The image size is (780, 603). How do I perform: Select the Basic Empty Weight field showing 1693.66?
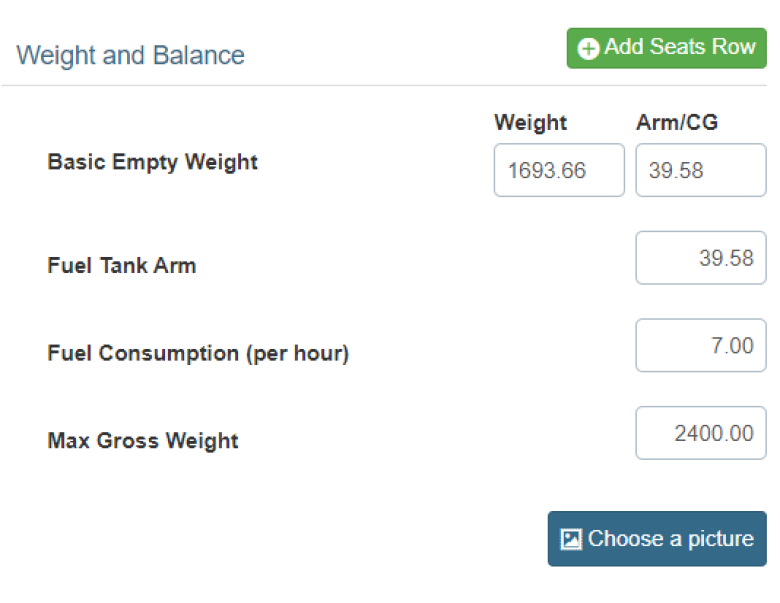559,170
